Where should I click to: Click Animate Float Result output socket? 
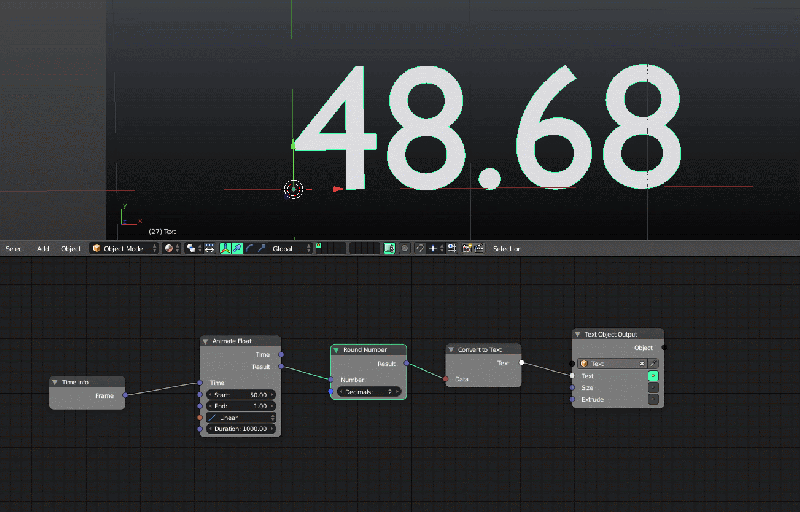[281, 366]
